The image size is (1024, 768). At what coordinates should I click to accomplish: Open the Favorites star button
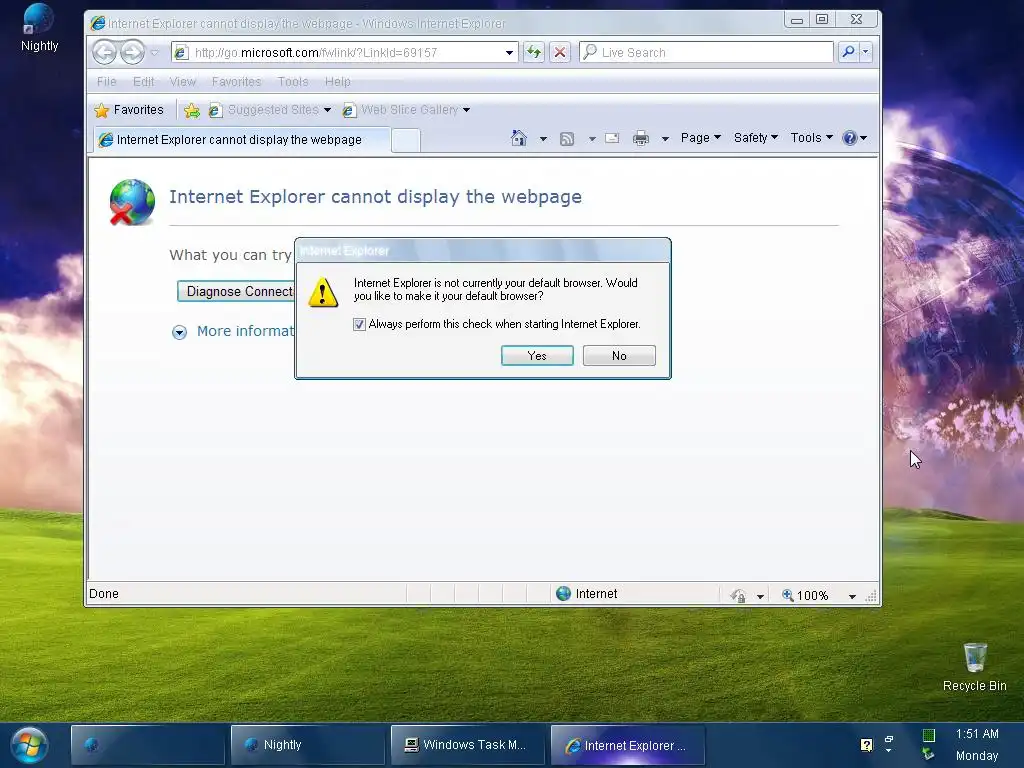click(129, 110)
